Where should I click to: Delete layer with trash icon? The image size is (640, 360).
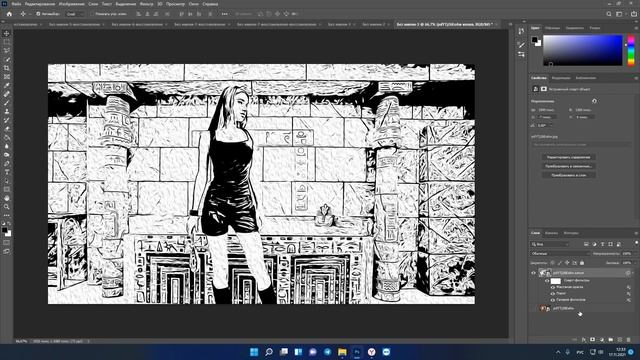629,340
